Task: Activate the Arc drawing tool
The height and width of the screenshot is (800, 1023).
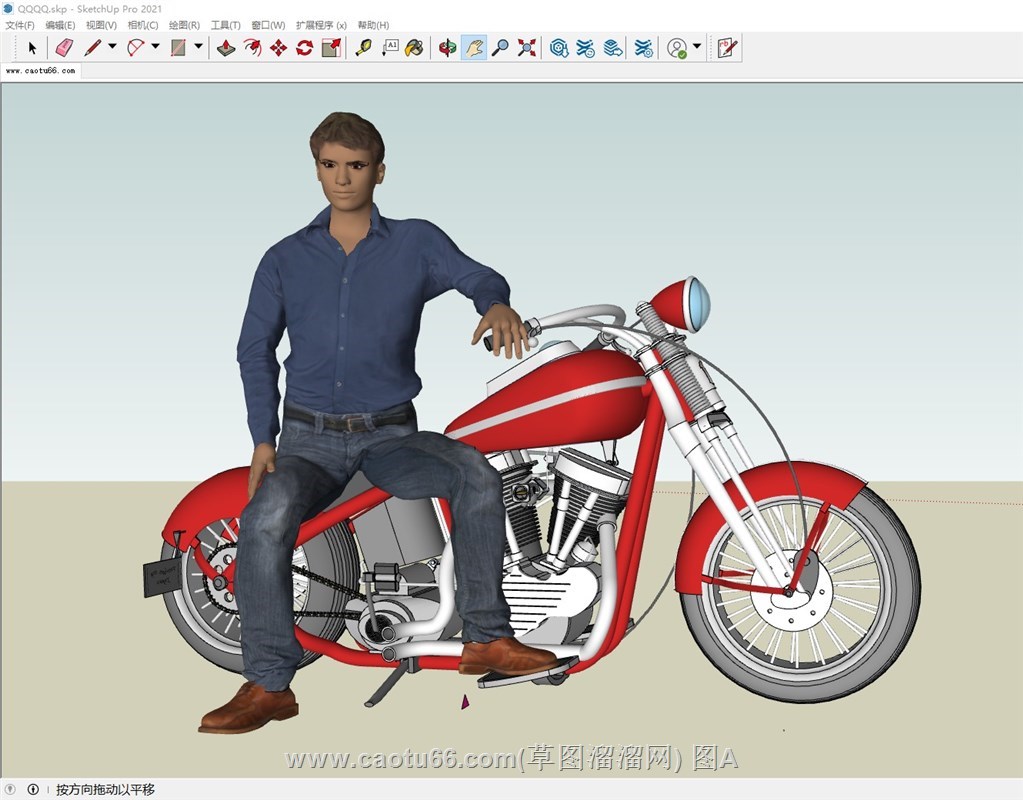Action: [136, 48]
